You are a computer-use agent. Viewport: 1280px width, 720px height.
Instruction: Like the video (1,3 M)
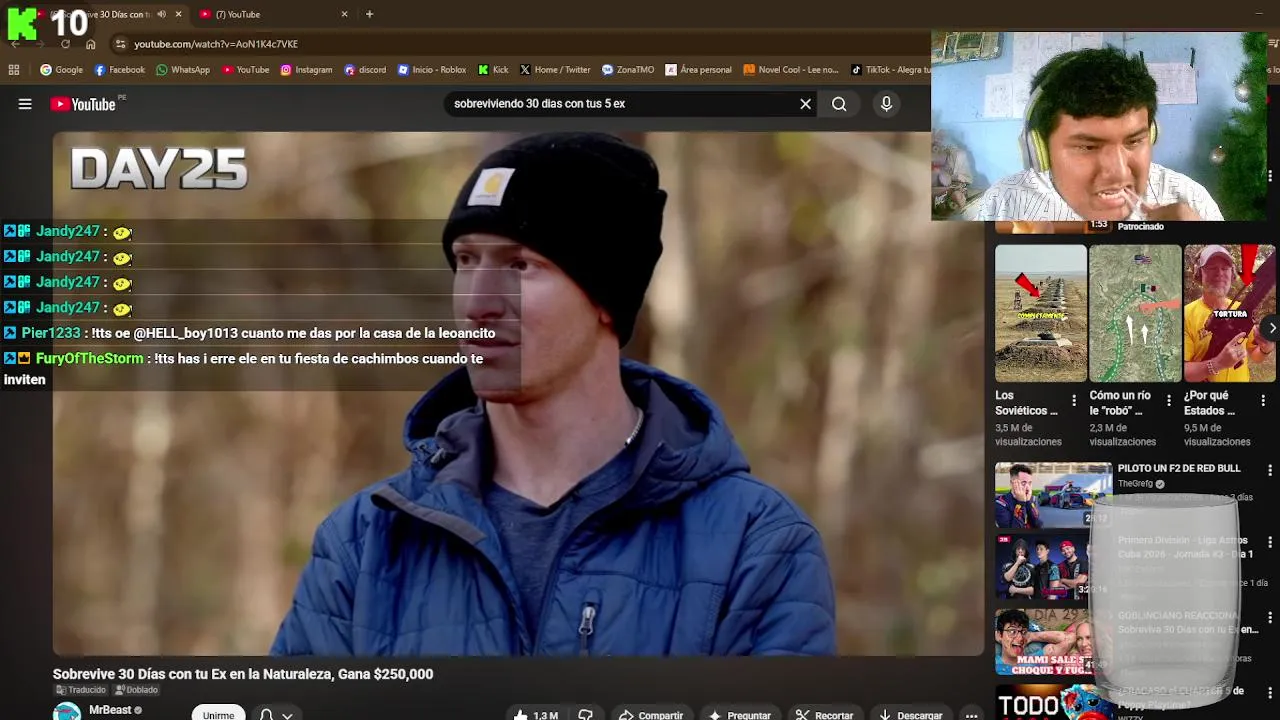536,715
